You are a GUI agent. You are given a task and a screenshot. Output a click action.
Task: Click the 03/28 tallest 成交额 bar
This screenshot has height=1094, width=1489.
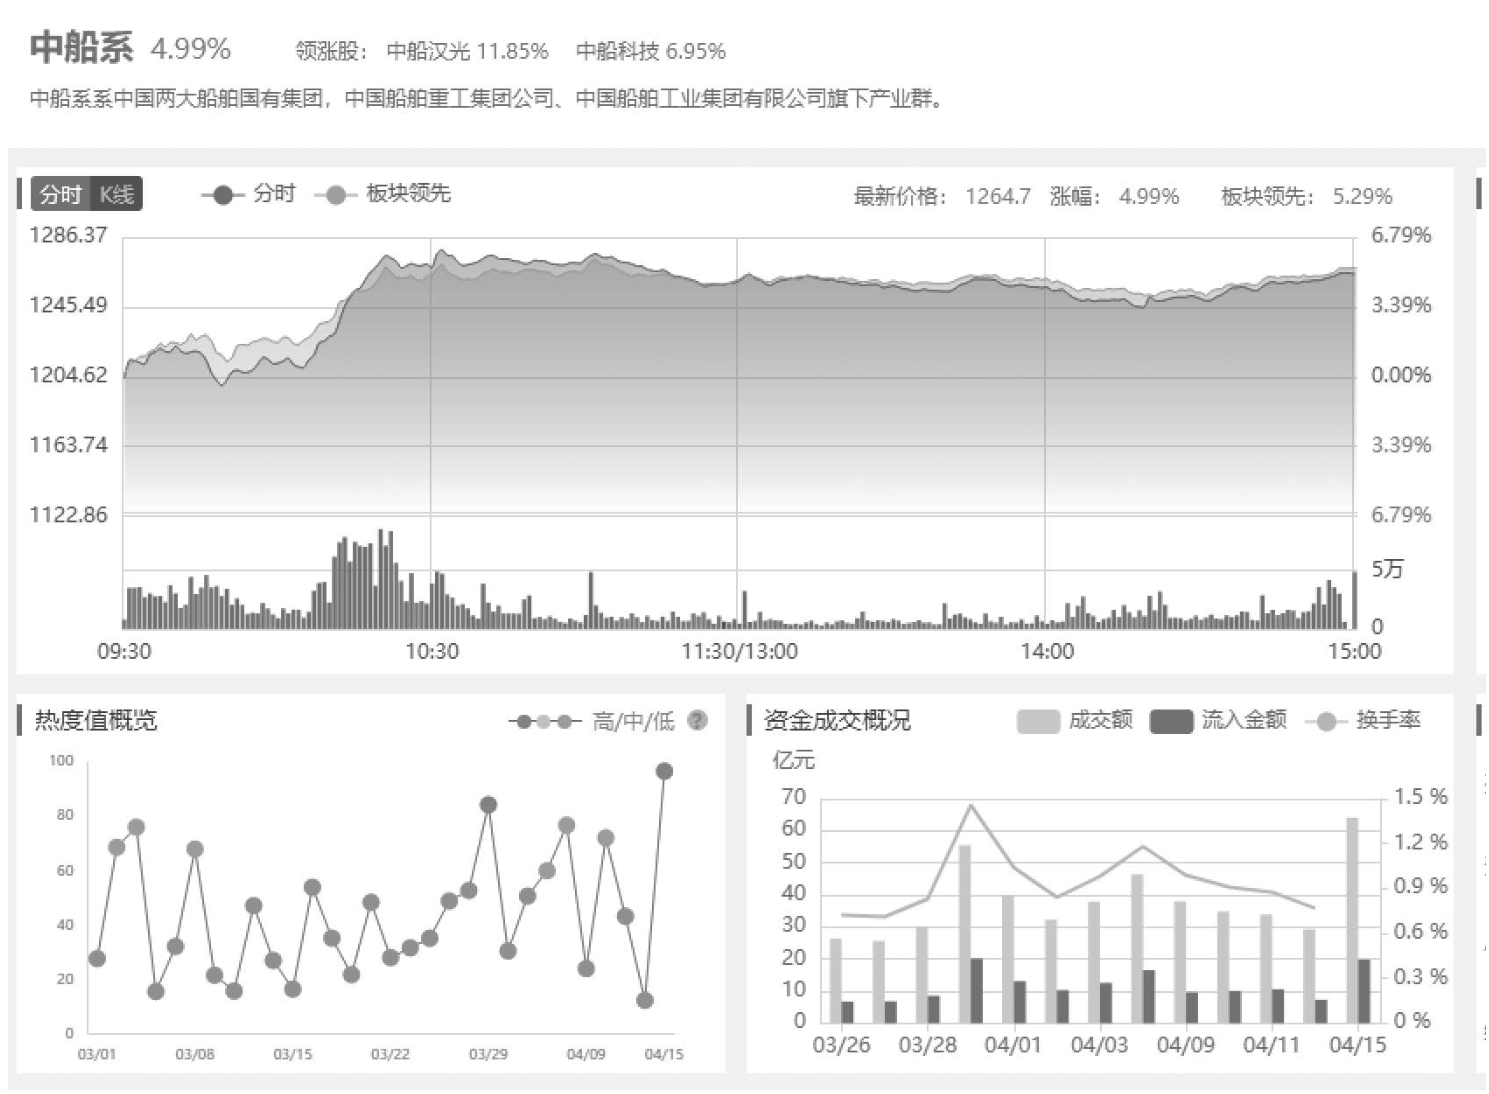(x=965, y=934)
